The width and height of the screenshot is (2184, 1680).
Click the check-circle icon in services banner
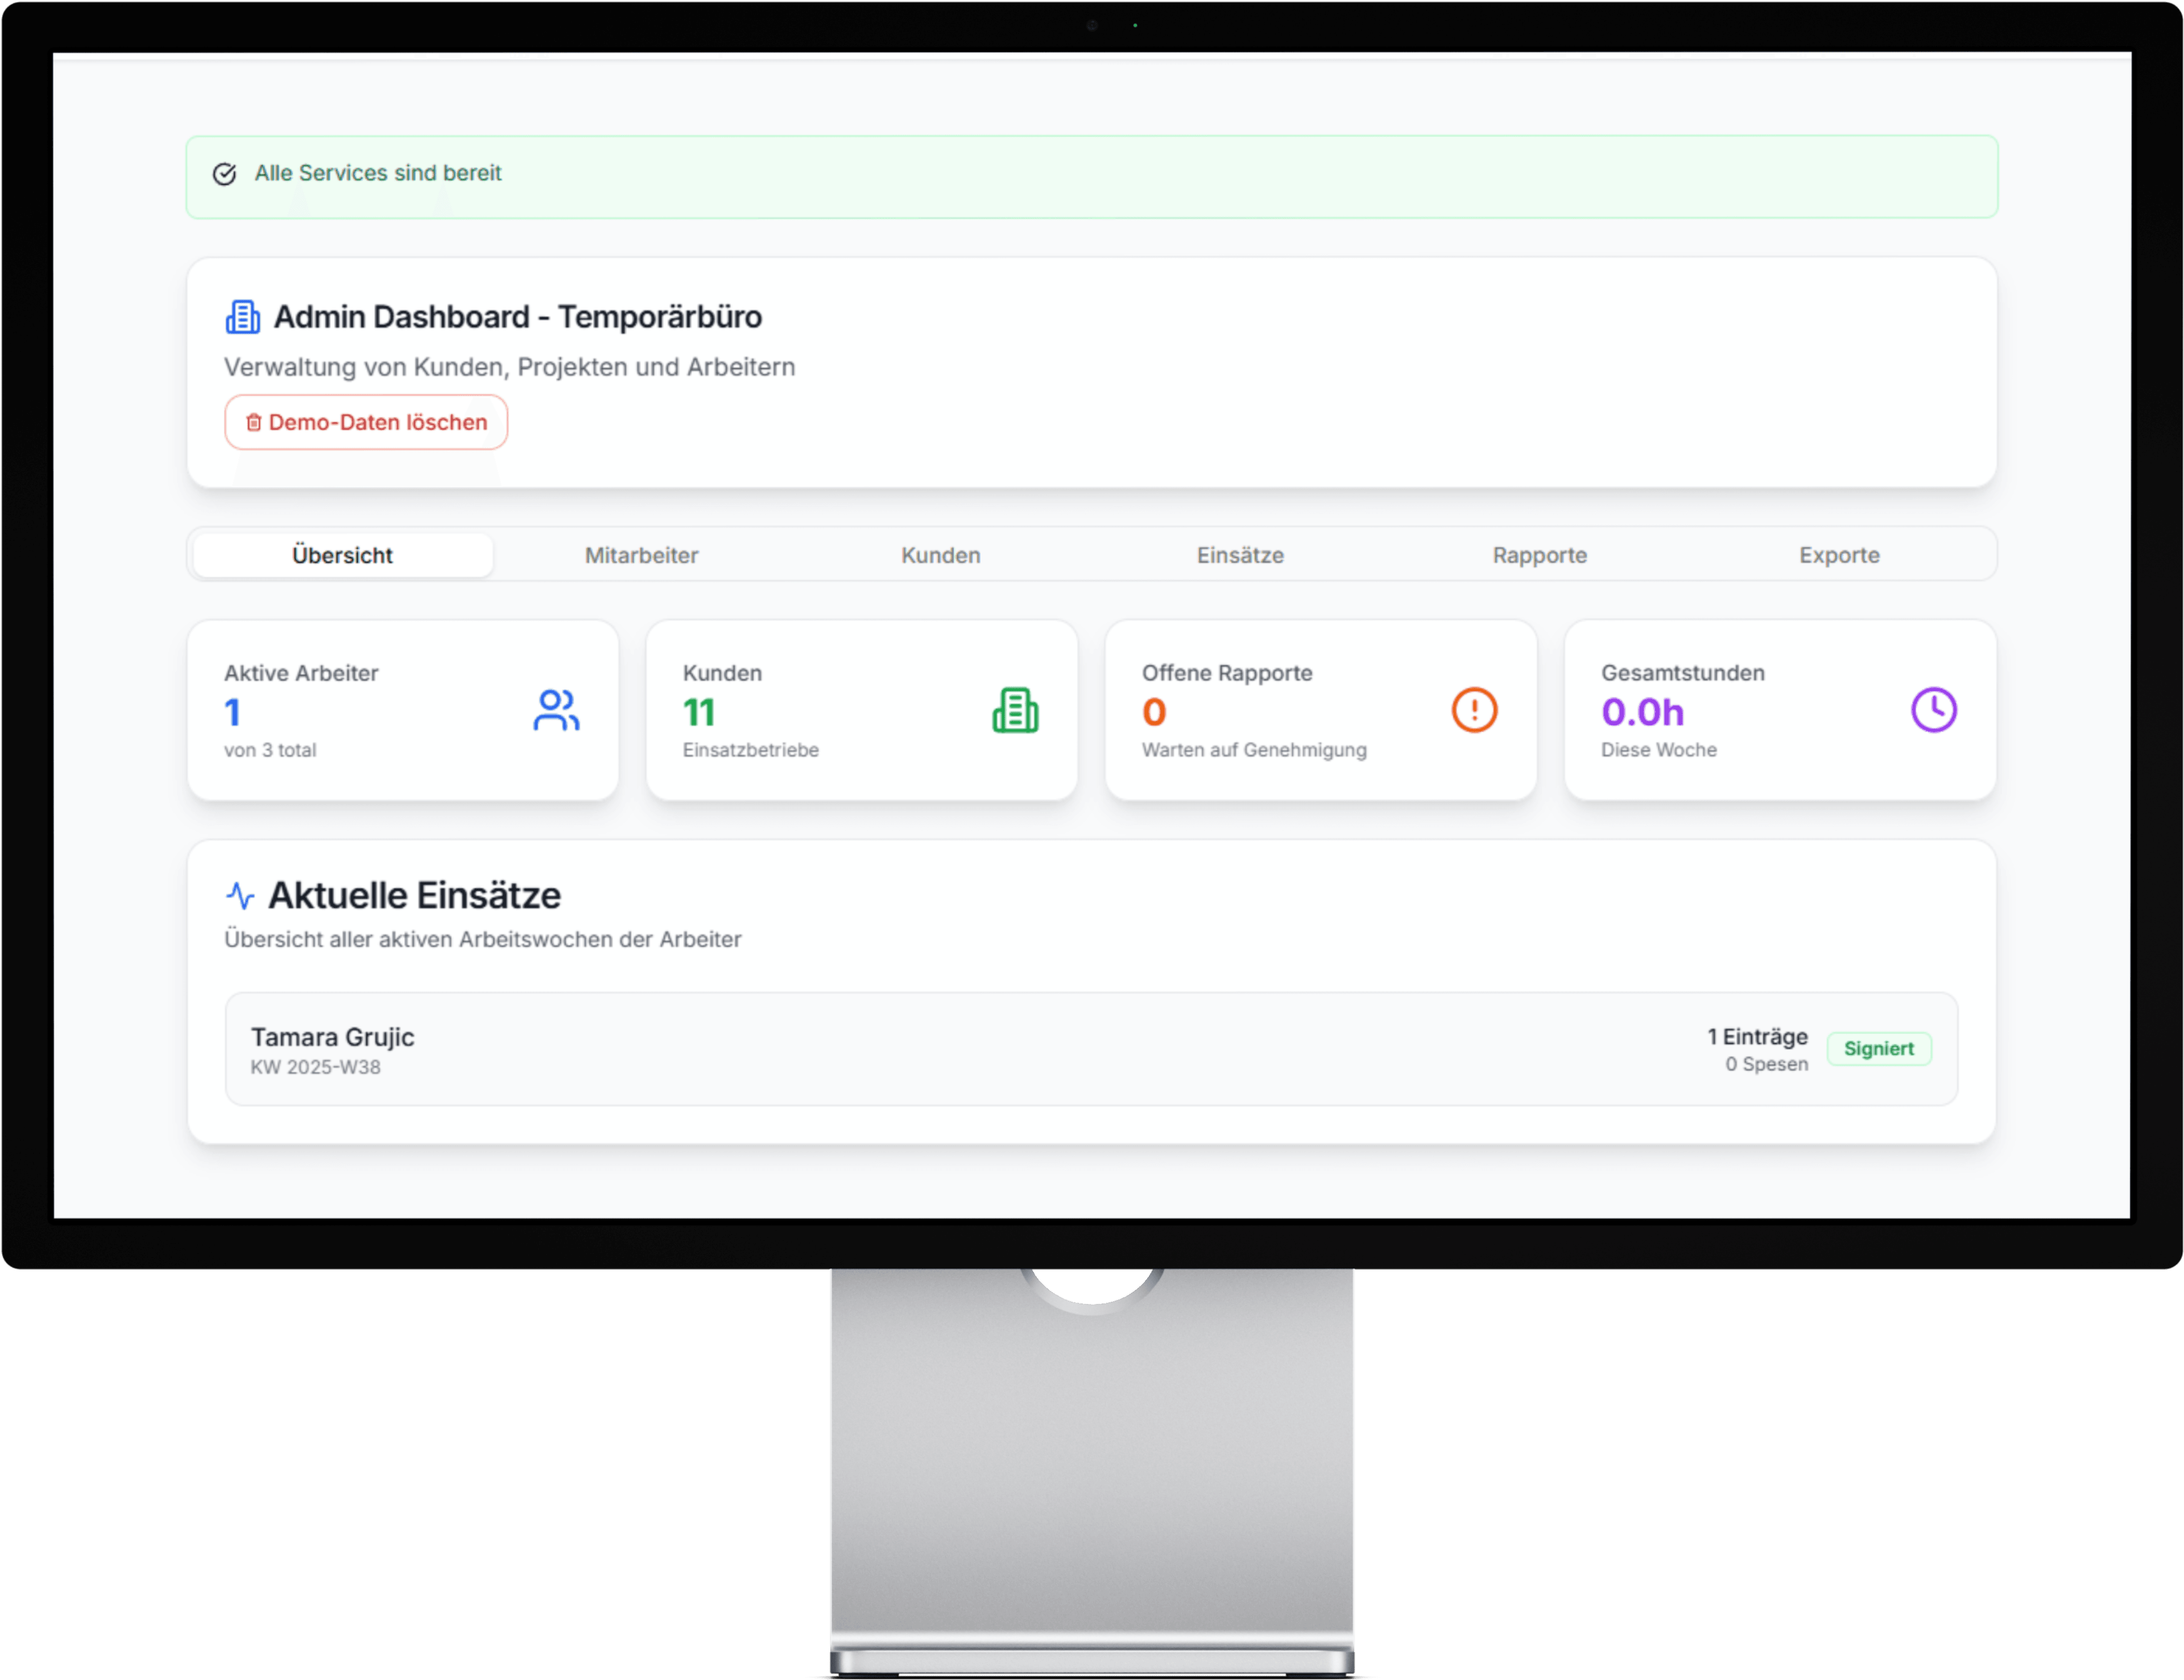pos(225,174)
